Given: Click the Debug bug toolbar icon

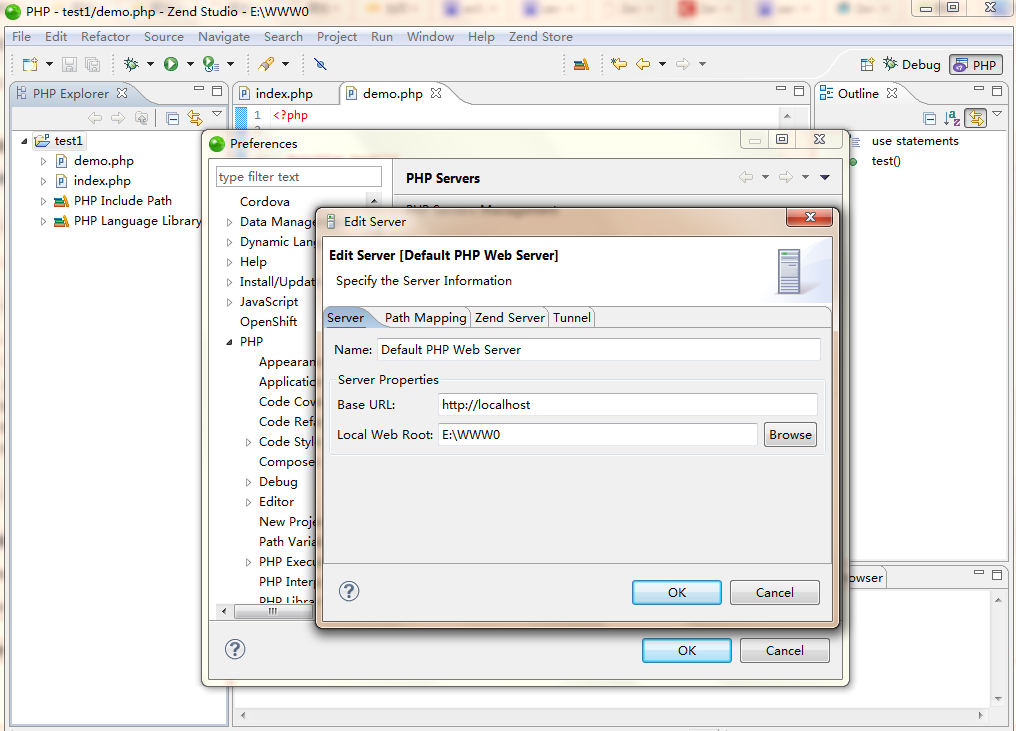Looking at the screenshot, I should click(132, 64).
